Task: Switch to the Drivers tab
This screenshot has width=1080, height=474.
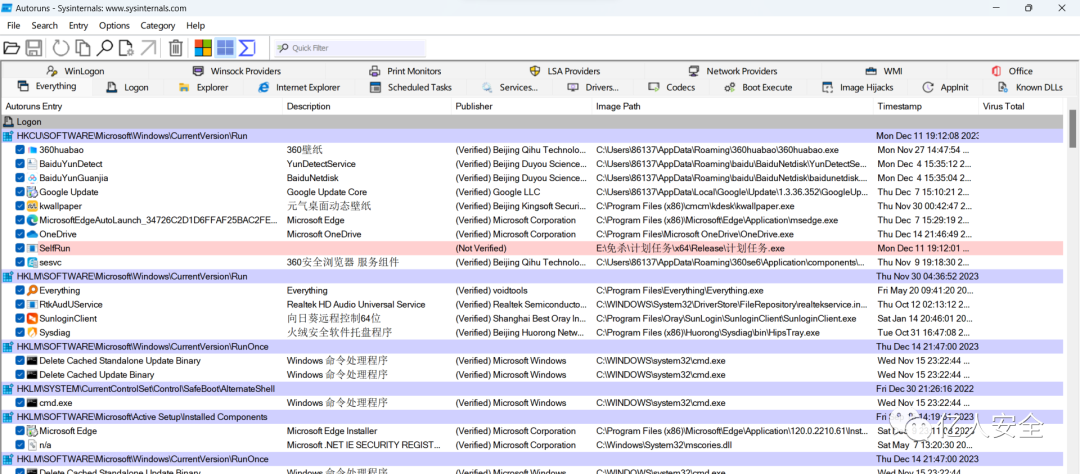Action: tap(593, 87)
